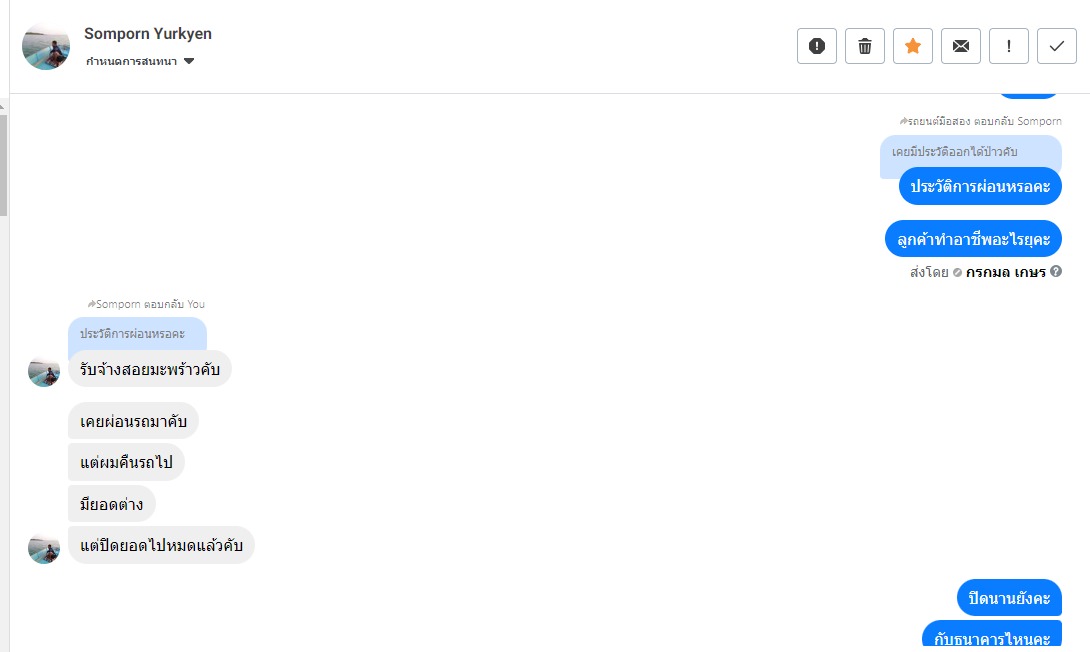
Task: Click Somporn's avatar beside รับจ้างสอยมะพร้าวคับ
Action: tap(44, 371)
